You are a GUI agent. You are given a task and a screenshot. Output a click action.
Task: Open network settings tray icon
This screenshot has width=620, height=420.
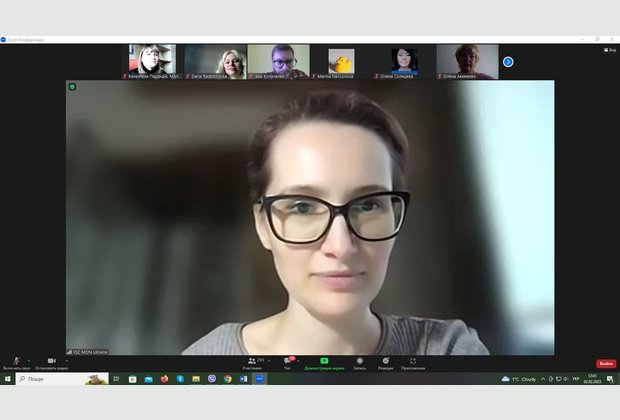pos(558,379)
